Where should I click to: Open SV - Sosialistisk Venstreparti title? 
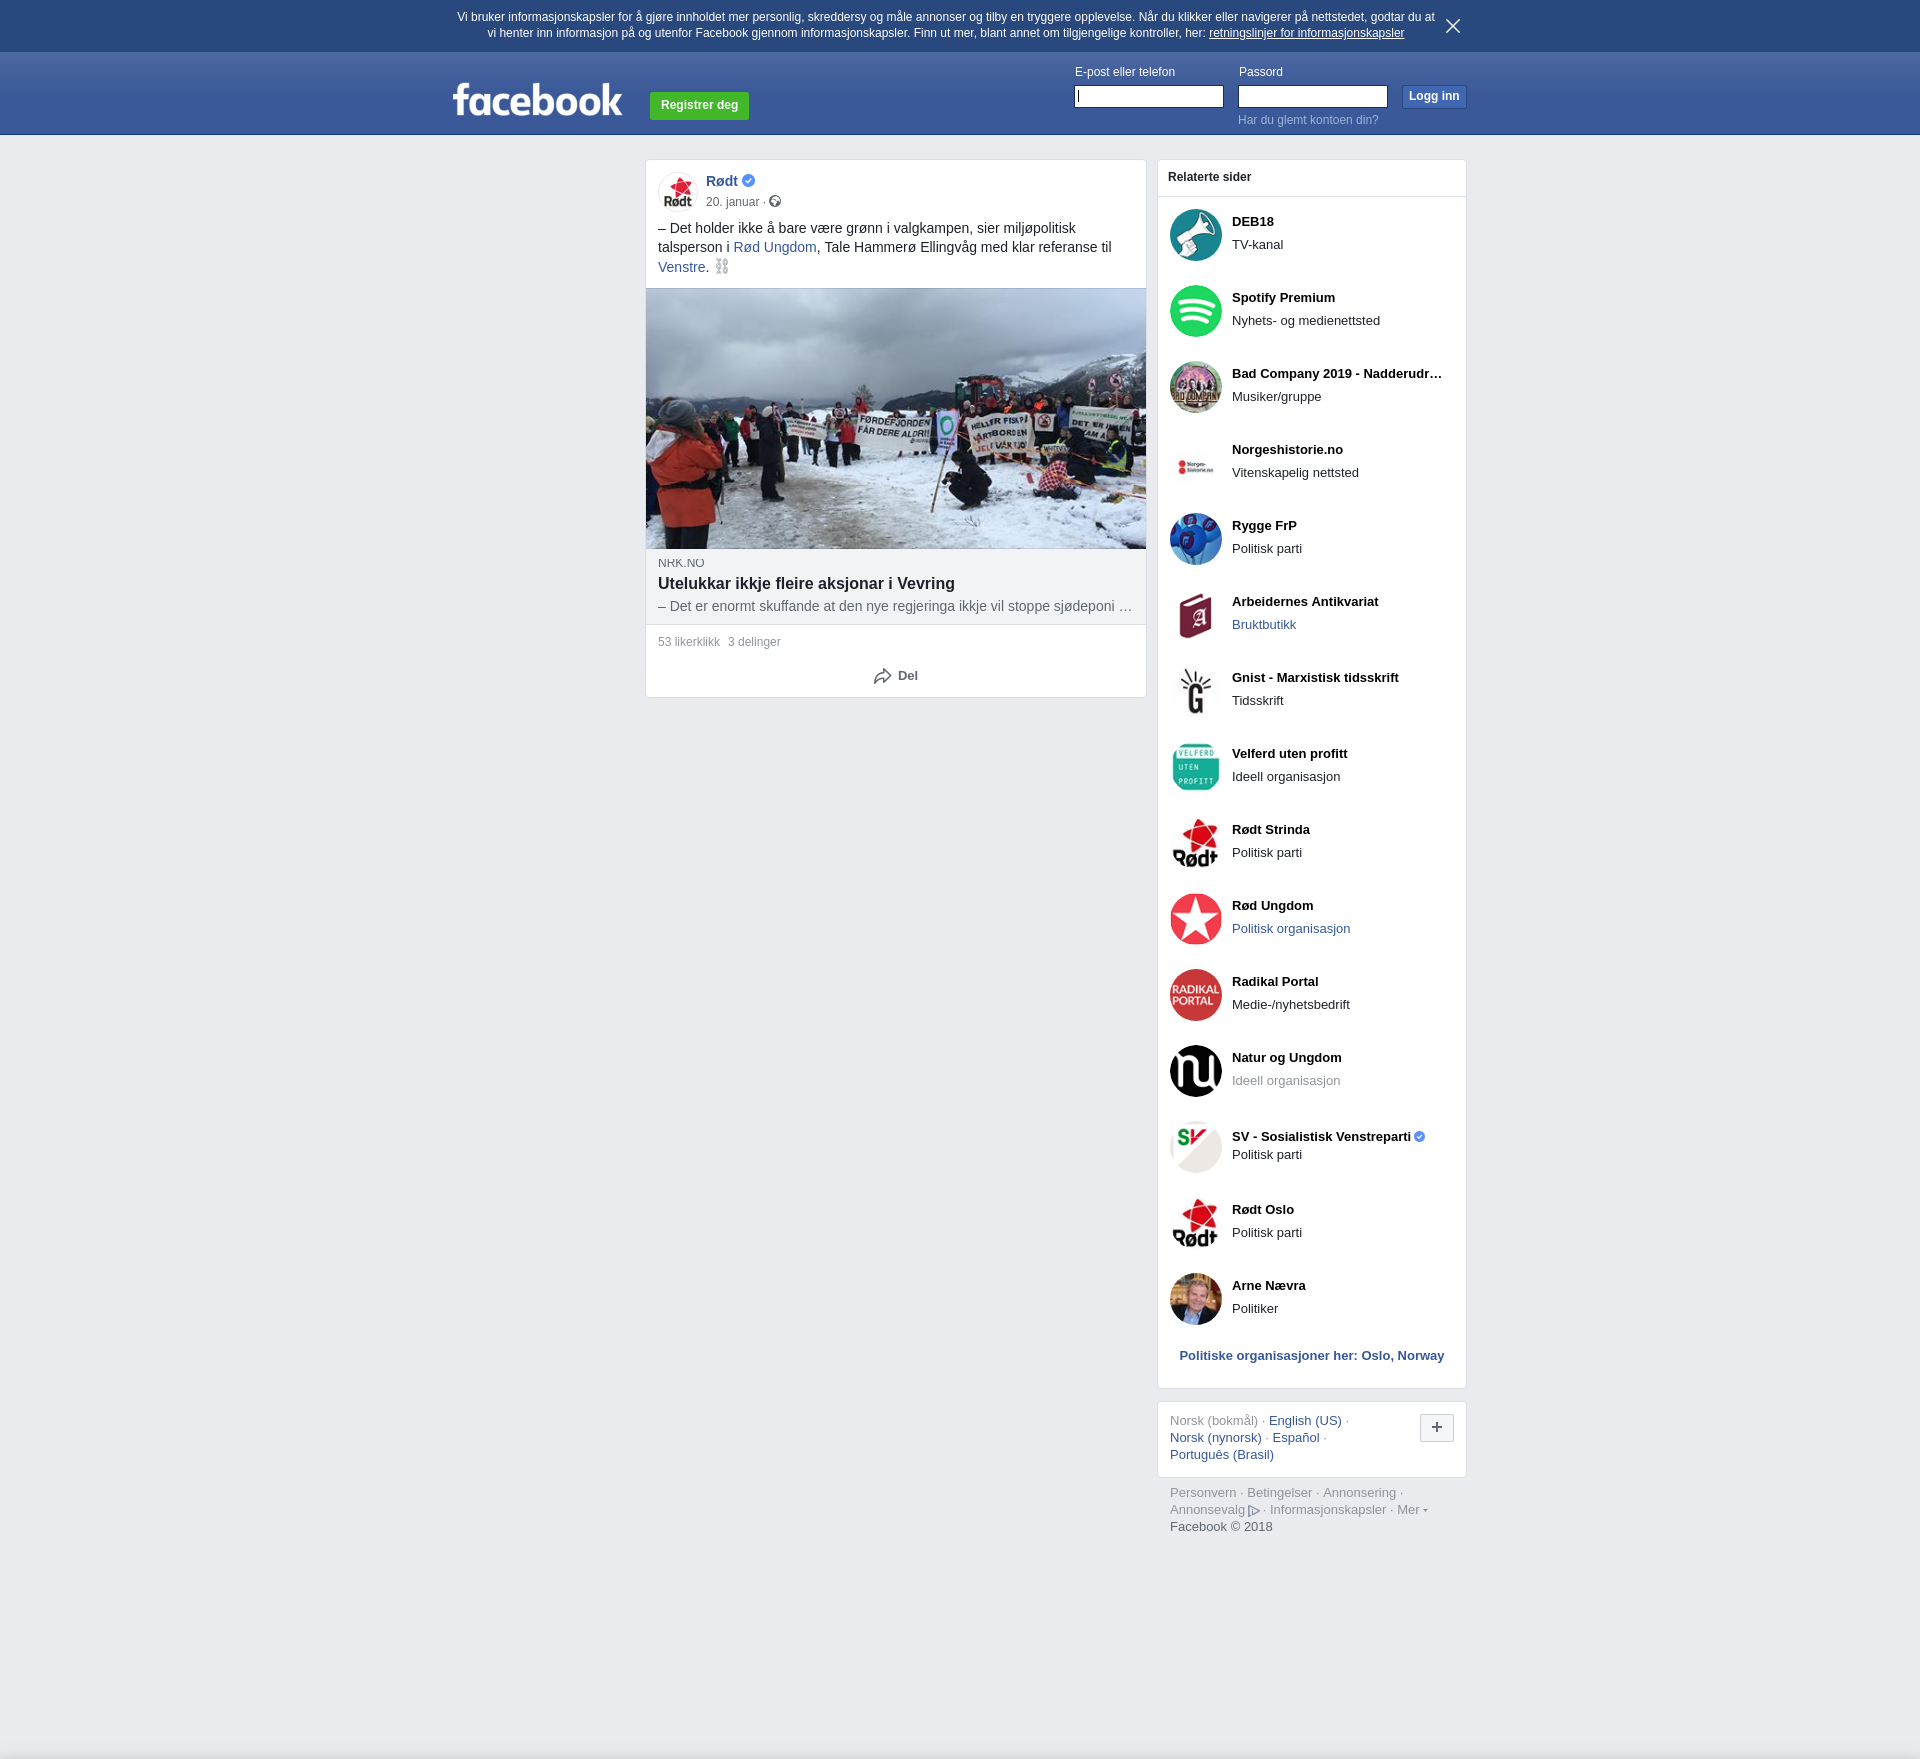click(x=1321, y=1137)
